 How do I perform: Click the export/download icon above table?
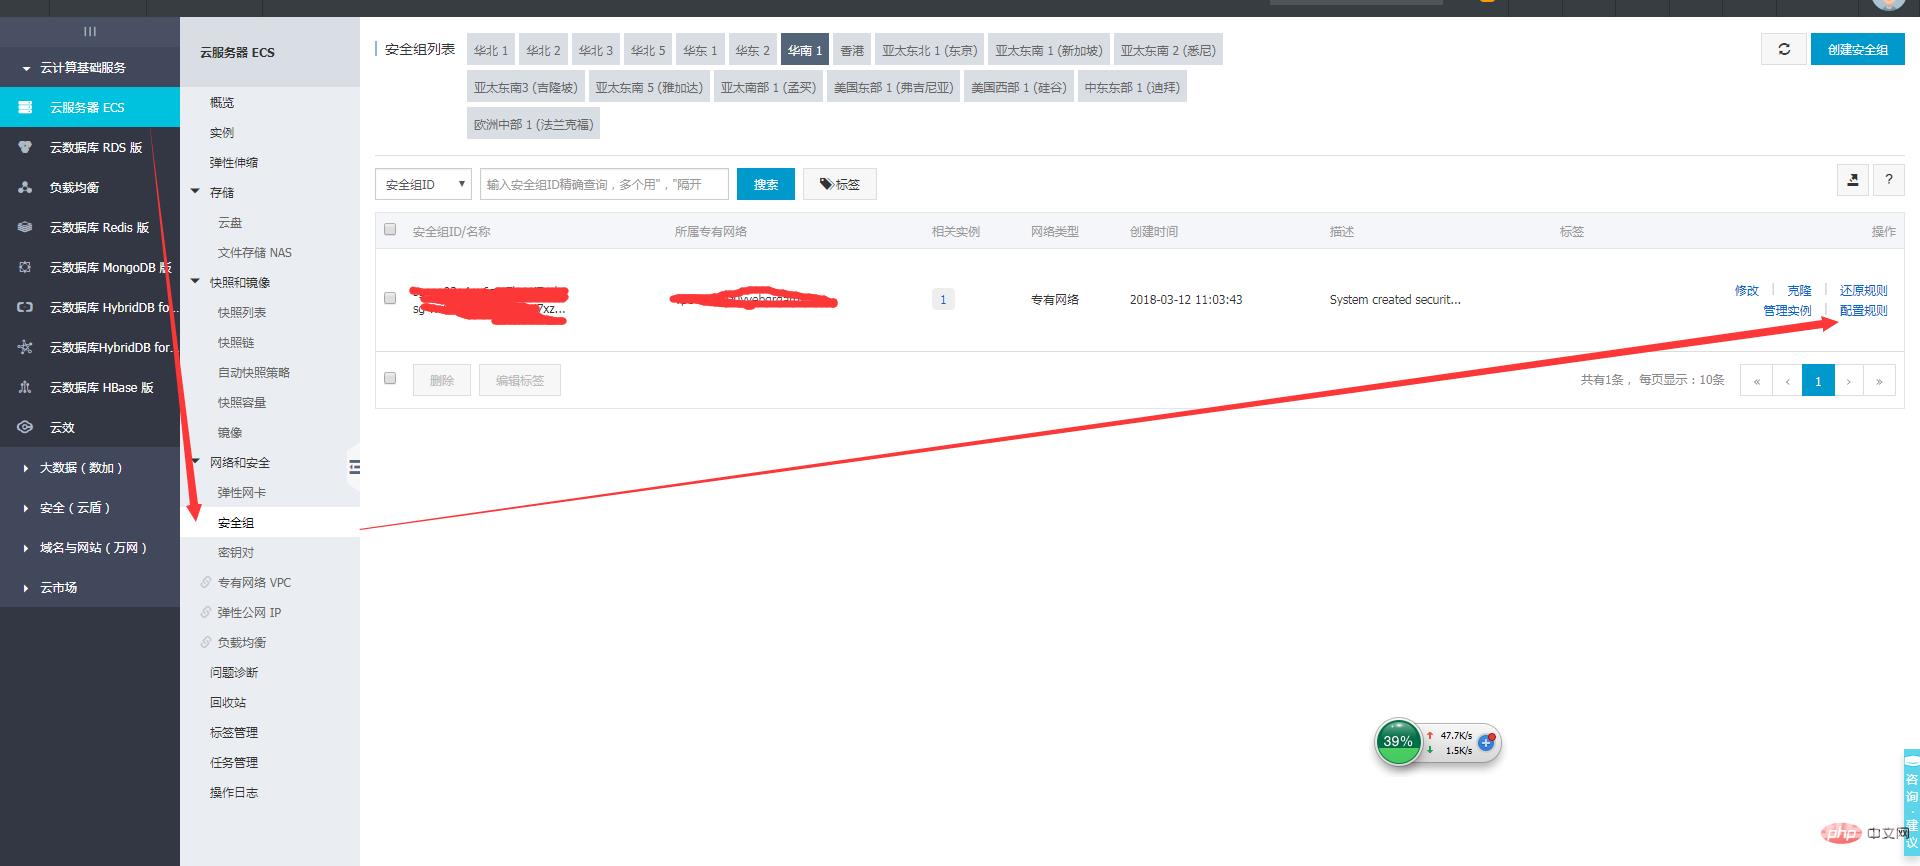(1852, 180)
